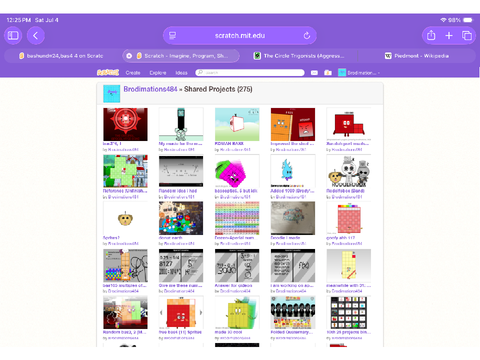This screenshot has height=360, width=480.
Task: Click the Brodimations484 profile picture in header
Action: [x=112, y=94]
